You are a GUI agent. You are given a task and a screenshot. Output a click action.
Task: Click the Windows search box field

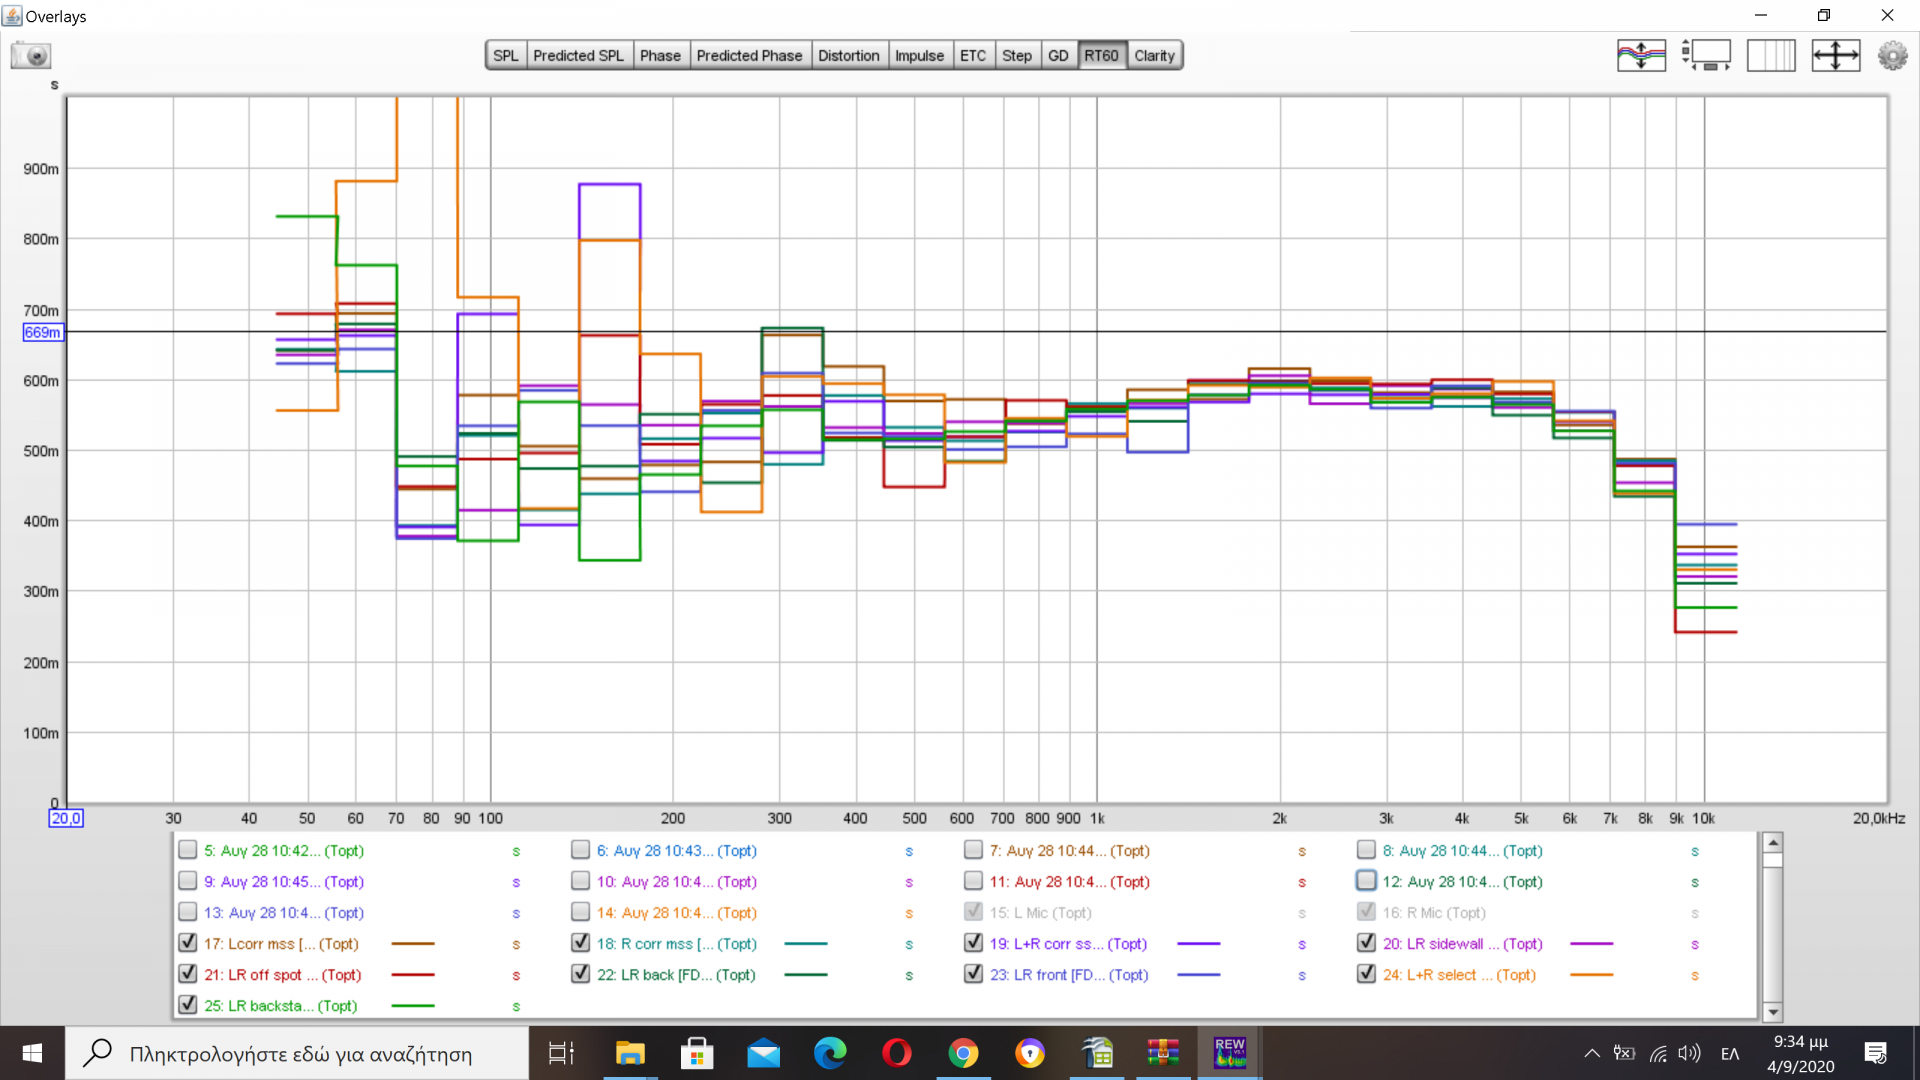coord(300,1054)
